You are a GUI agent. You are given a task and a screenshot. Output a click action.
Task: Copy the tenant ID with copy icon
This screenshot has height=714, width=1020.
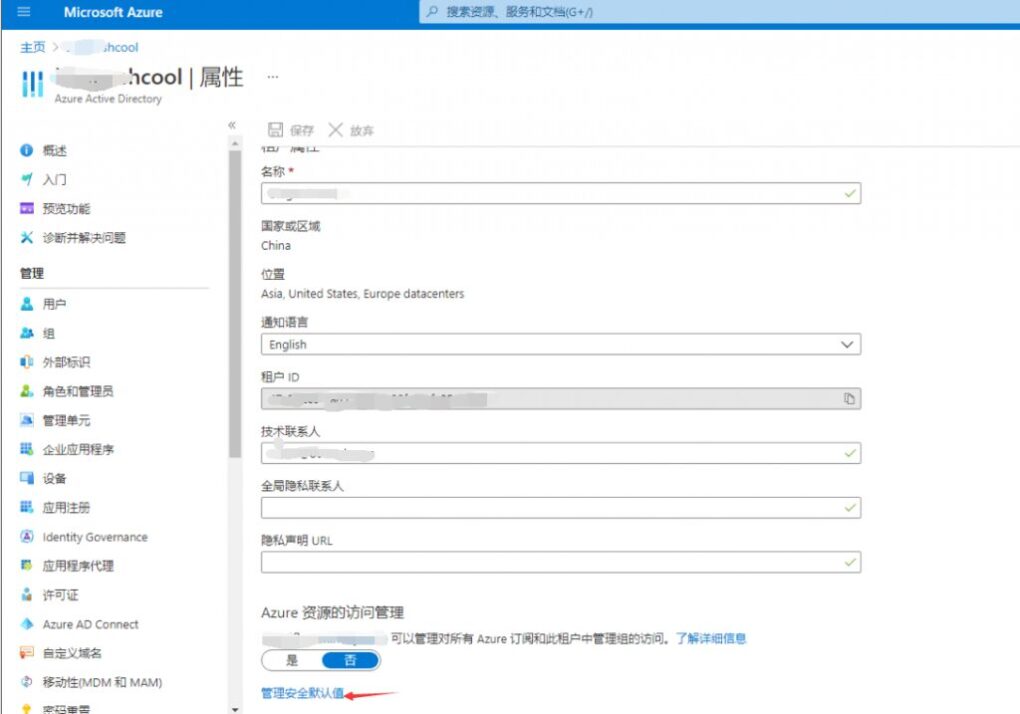pyautogui.click(x=849, y=399)
